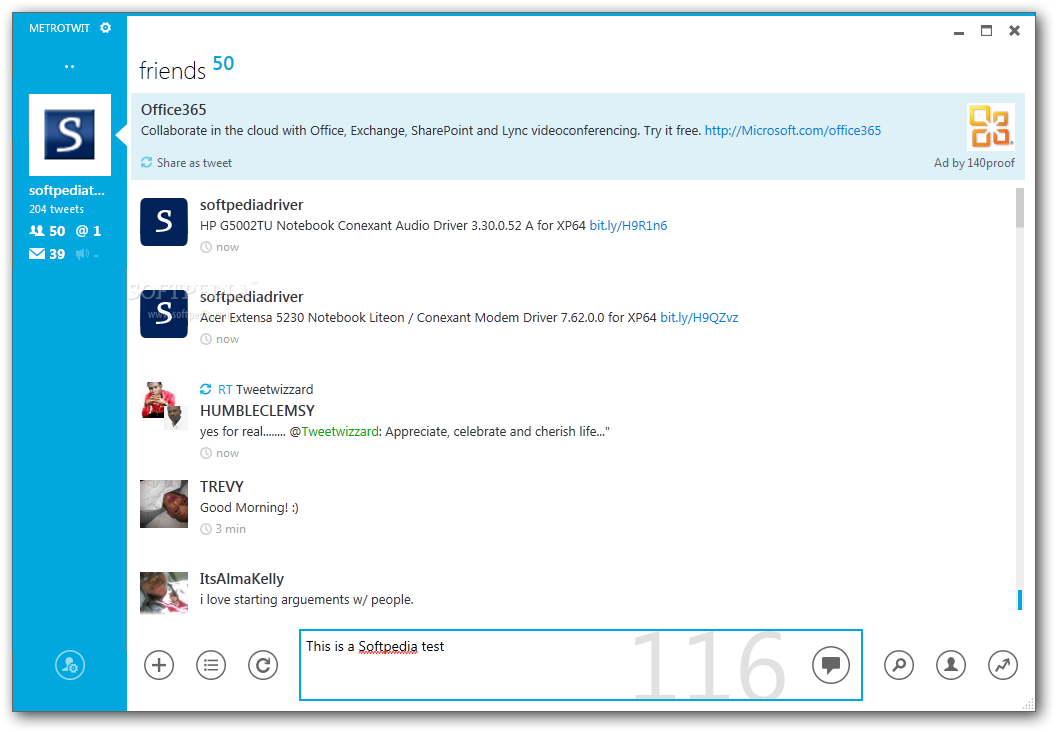The width and height of the screenshot is (1056, 732).
Task: Click avatar of Acer Extensa tweet
Action: pos(164,314)
